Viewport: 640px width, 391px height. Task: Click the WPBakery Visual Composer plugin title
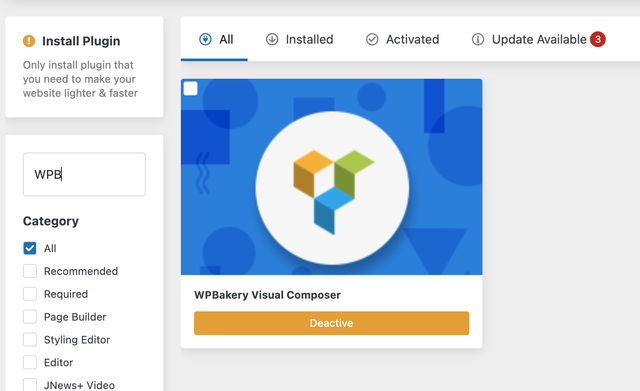tap(267, 295)
